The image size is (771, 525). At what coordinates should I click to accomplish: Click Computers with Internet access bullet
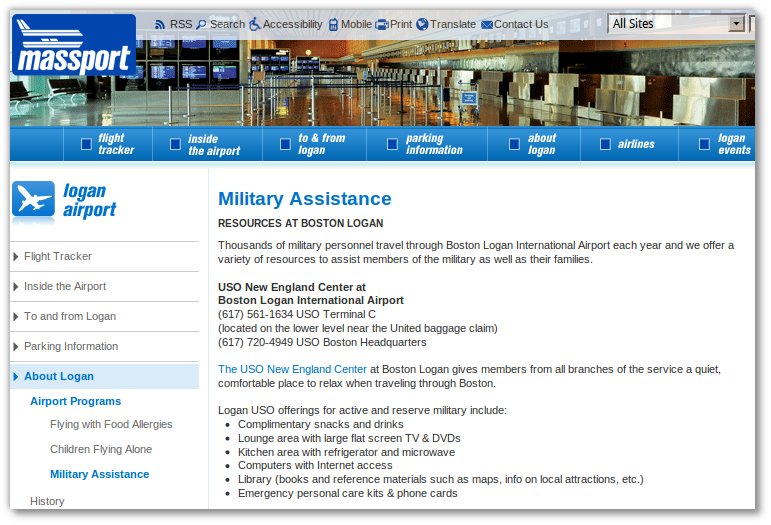coord(315,466)
